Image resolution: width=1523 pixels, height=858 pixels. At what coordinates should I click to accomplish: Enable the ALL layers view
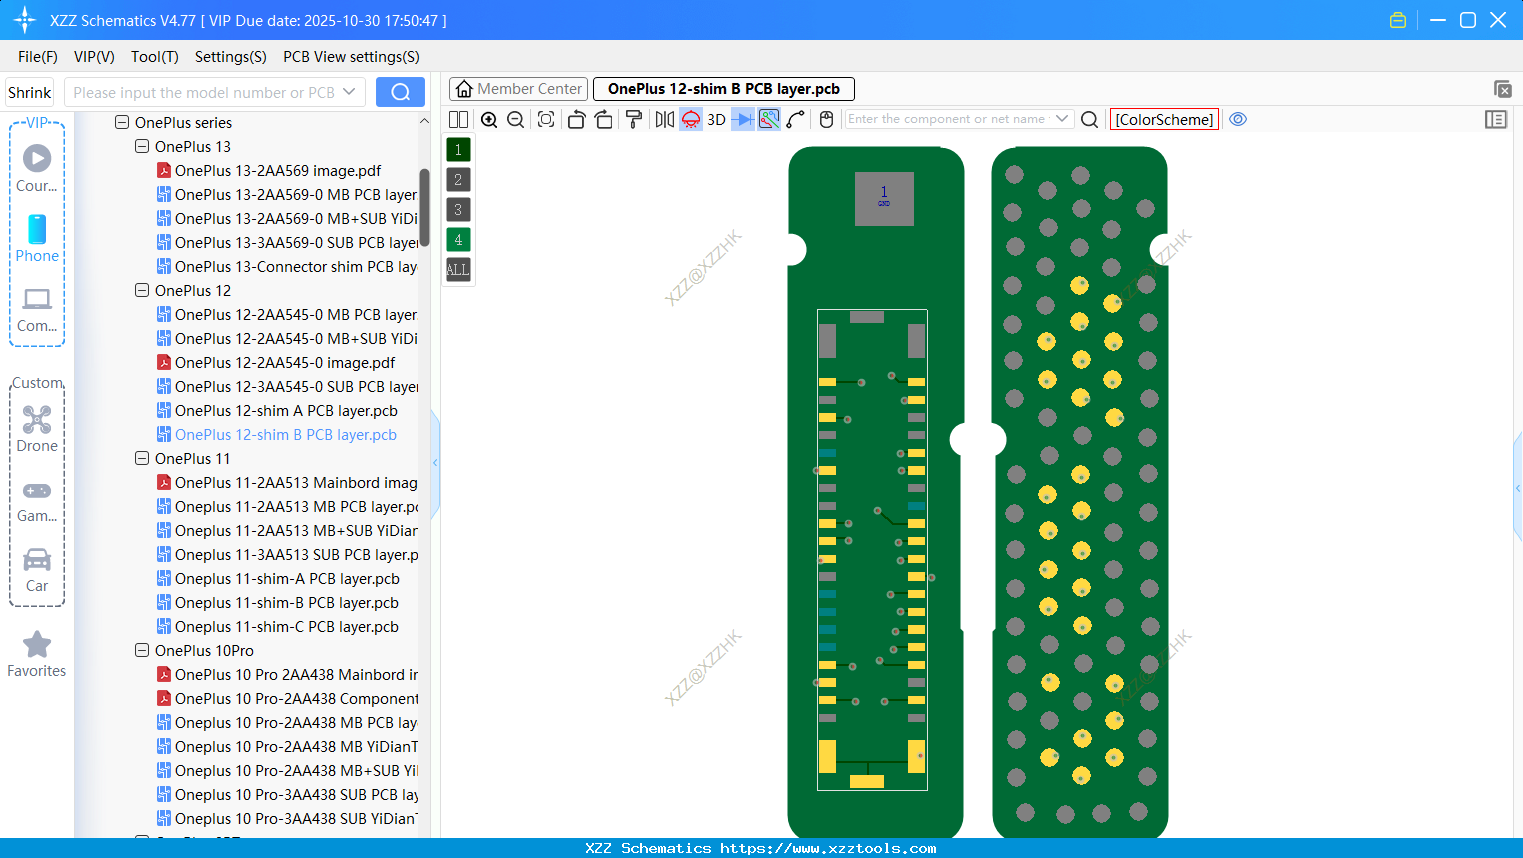[457, 269]
